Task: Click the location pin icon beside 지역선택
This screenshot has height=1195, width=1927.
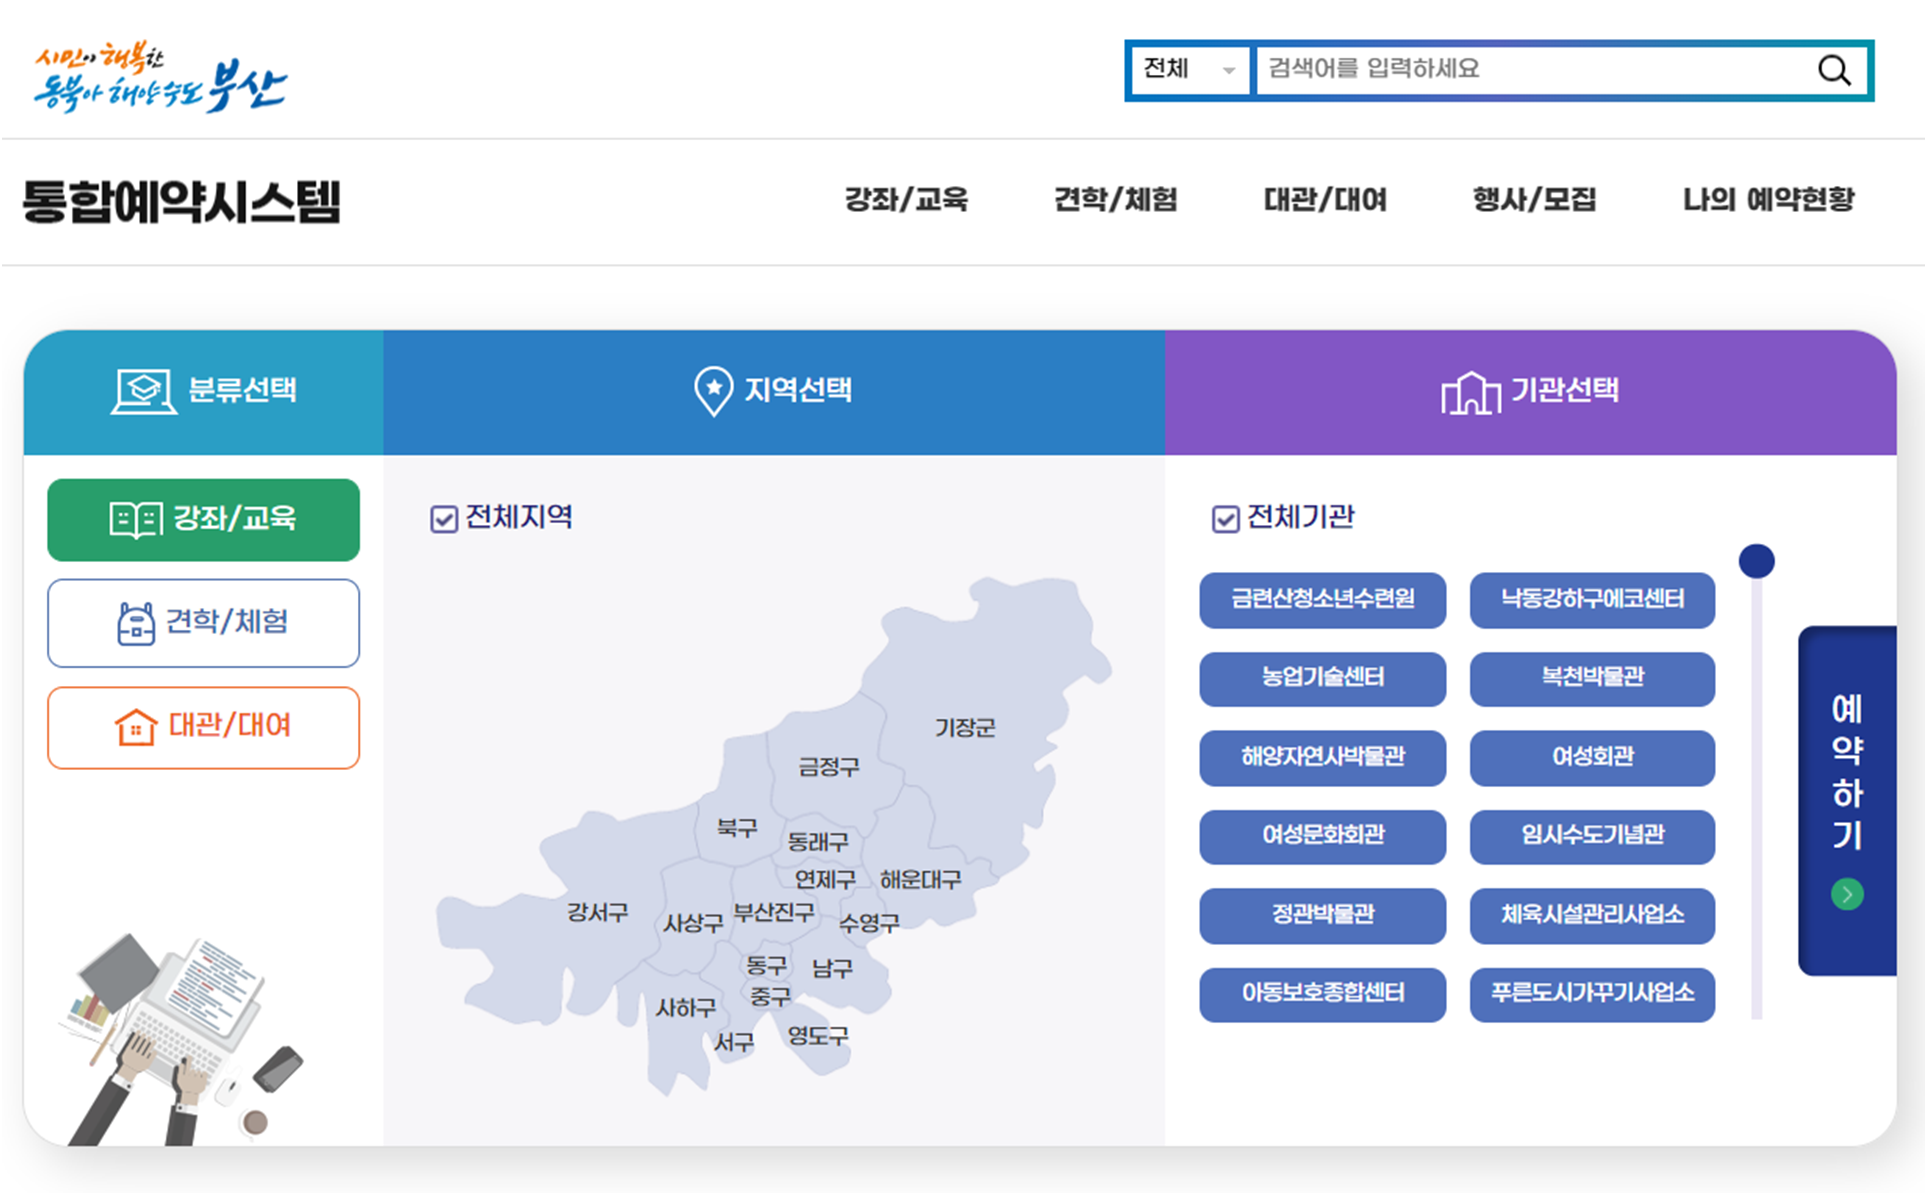Action: pos(713,391)
